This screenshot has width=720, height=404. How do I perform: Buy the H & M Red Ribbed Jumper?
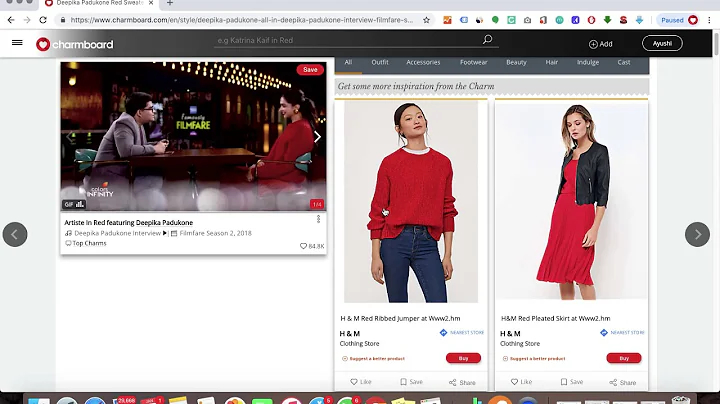coord(463,358)
